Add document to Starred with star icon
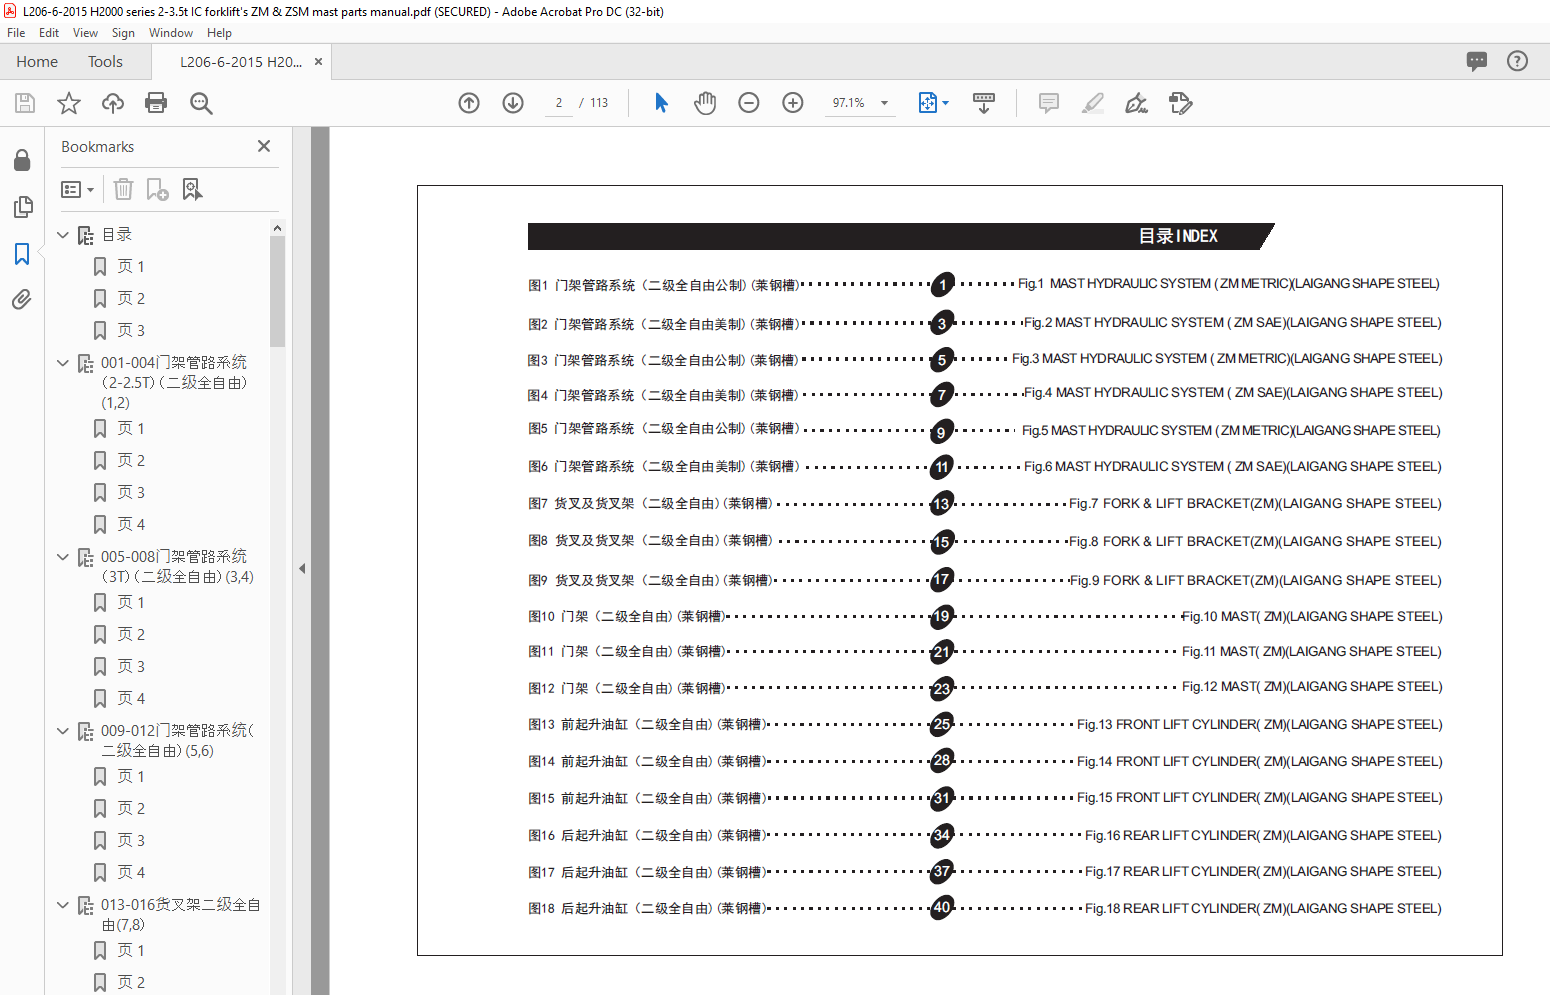 (x=69, y=103)
